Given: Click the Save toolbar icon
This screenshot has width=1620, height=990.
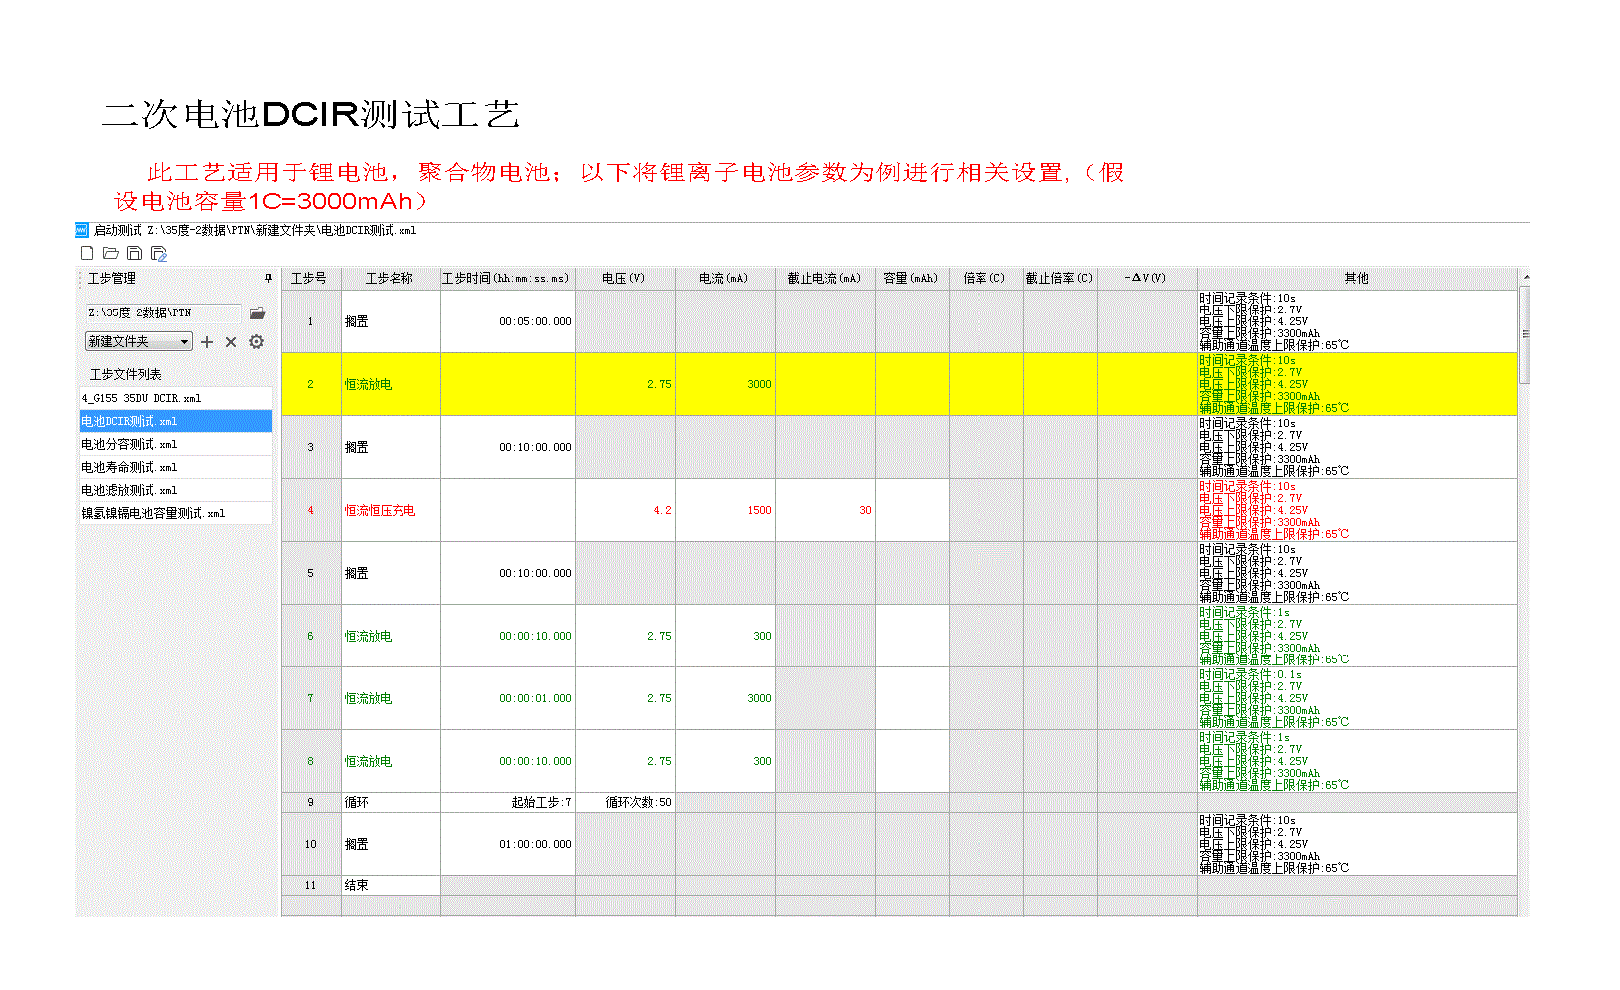Looking at the screenshot, I should pos(134,254).
